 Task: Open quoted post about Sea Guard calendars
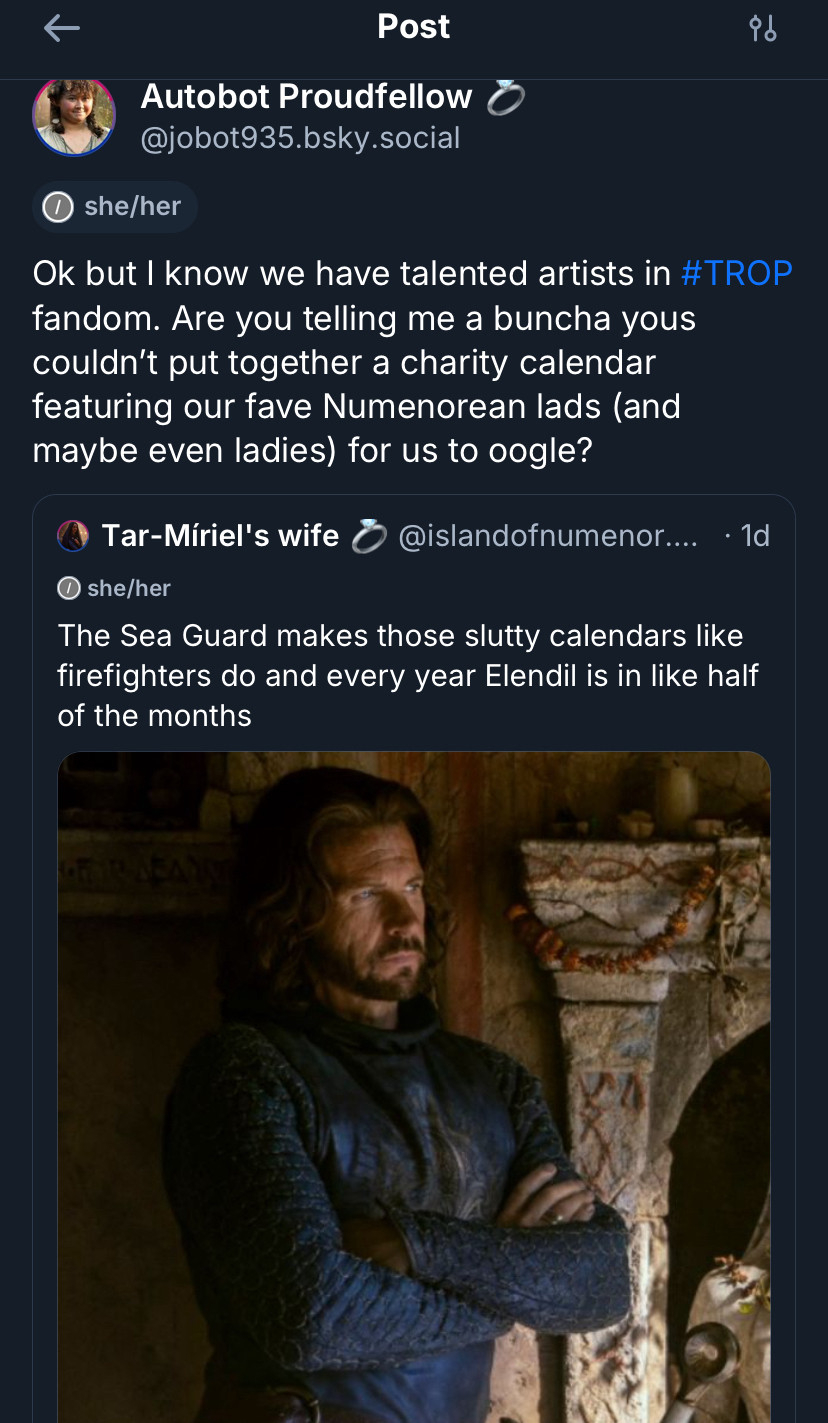point(400,675)
